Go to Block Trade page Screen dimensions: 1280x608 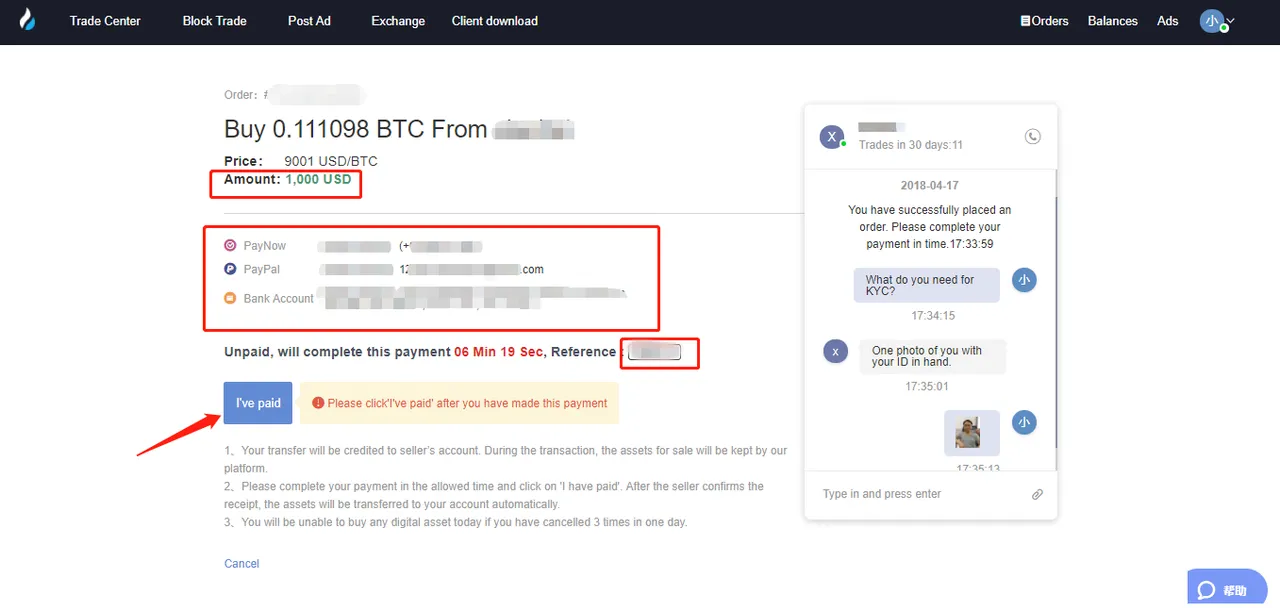point(214,21)
